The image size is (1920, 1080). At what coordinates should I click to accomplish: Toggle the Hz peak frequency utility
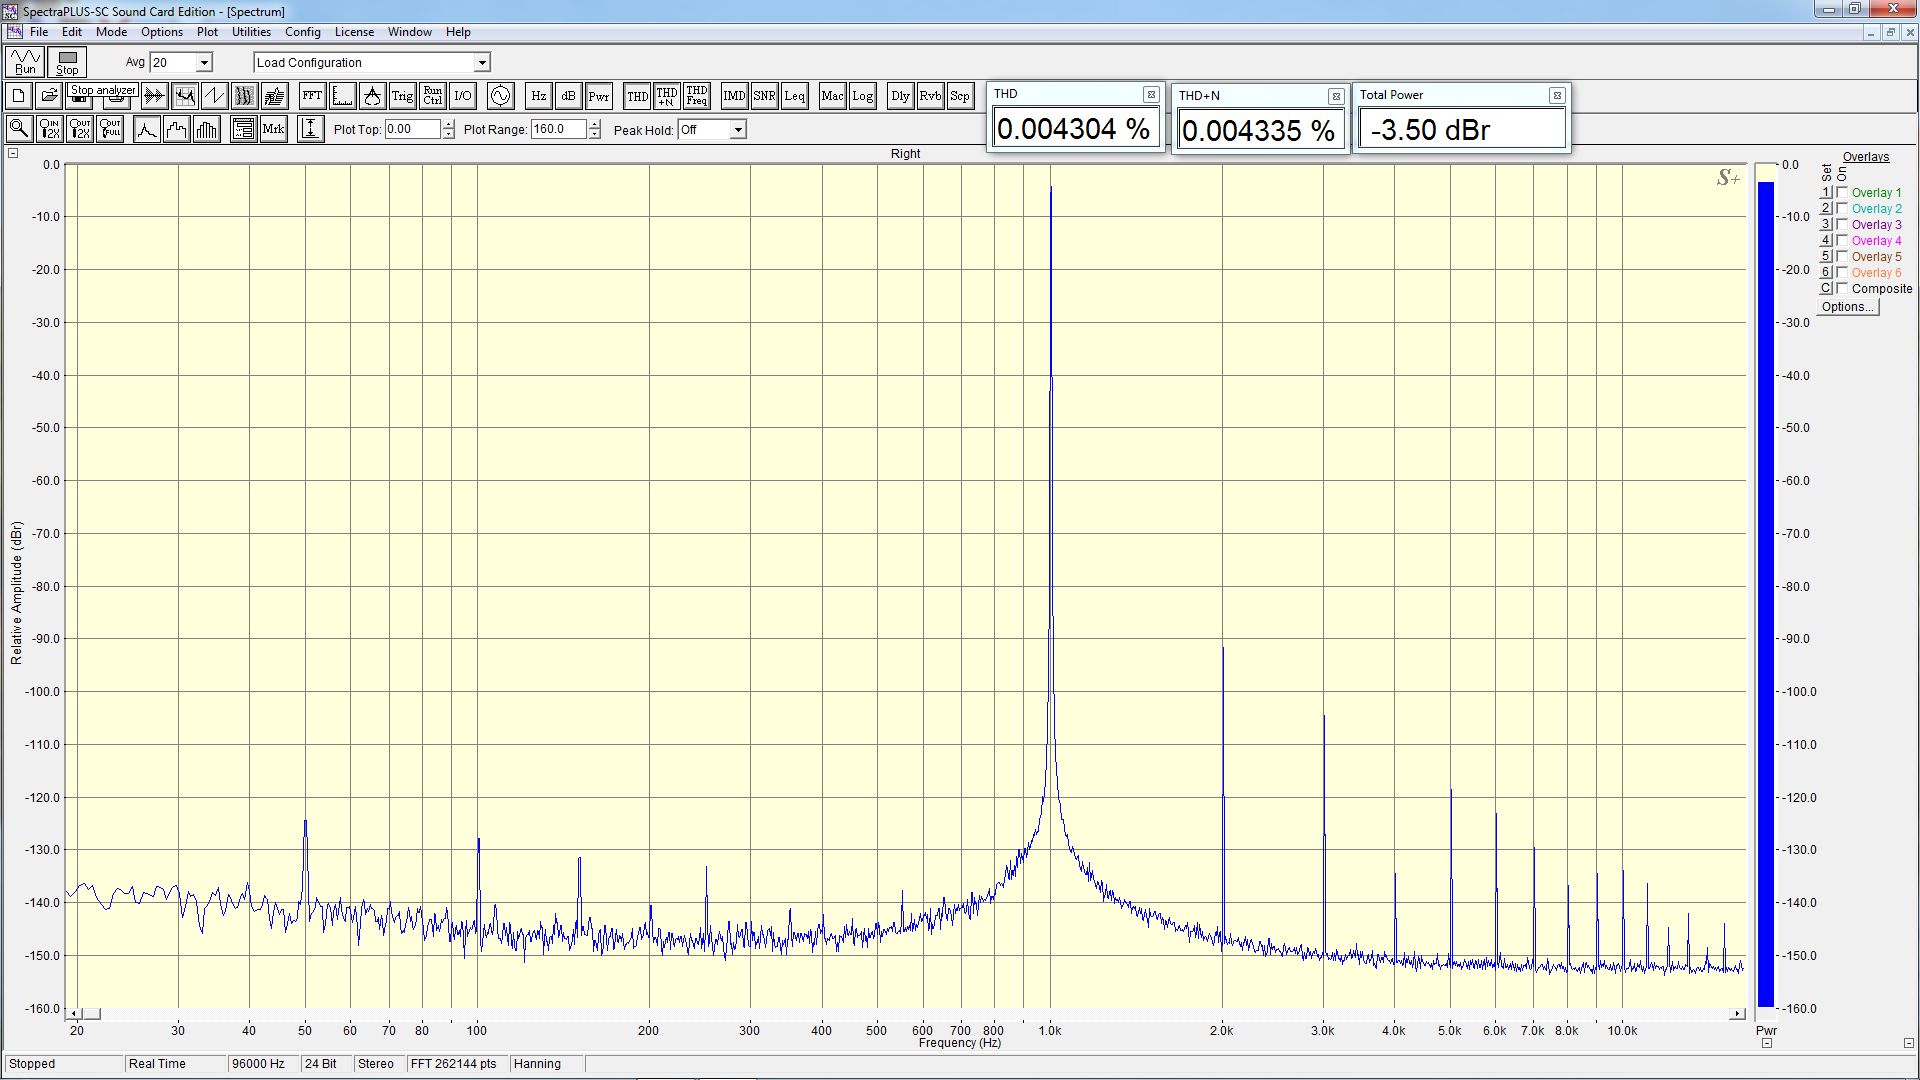coord(538,96)
